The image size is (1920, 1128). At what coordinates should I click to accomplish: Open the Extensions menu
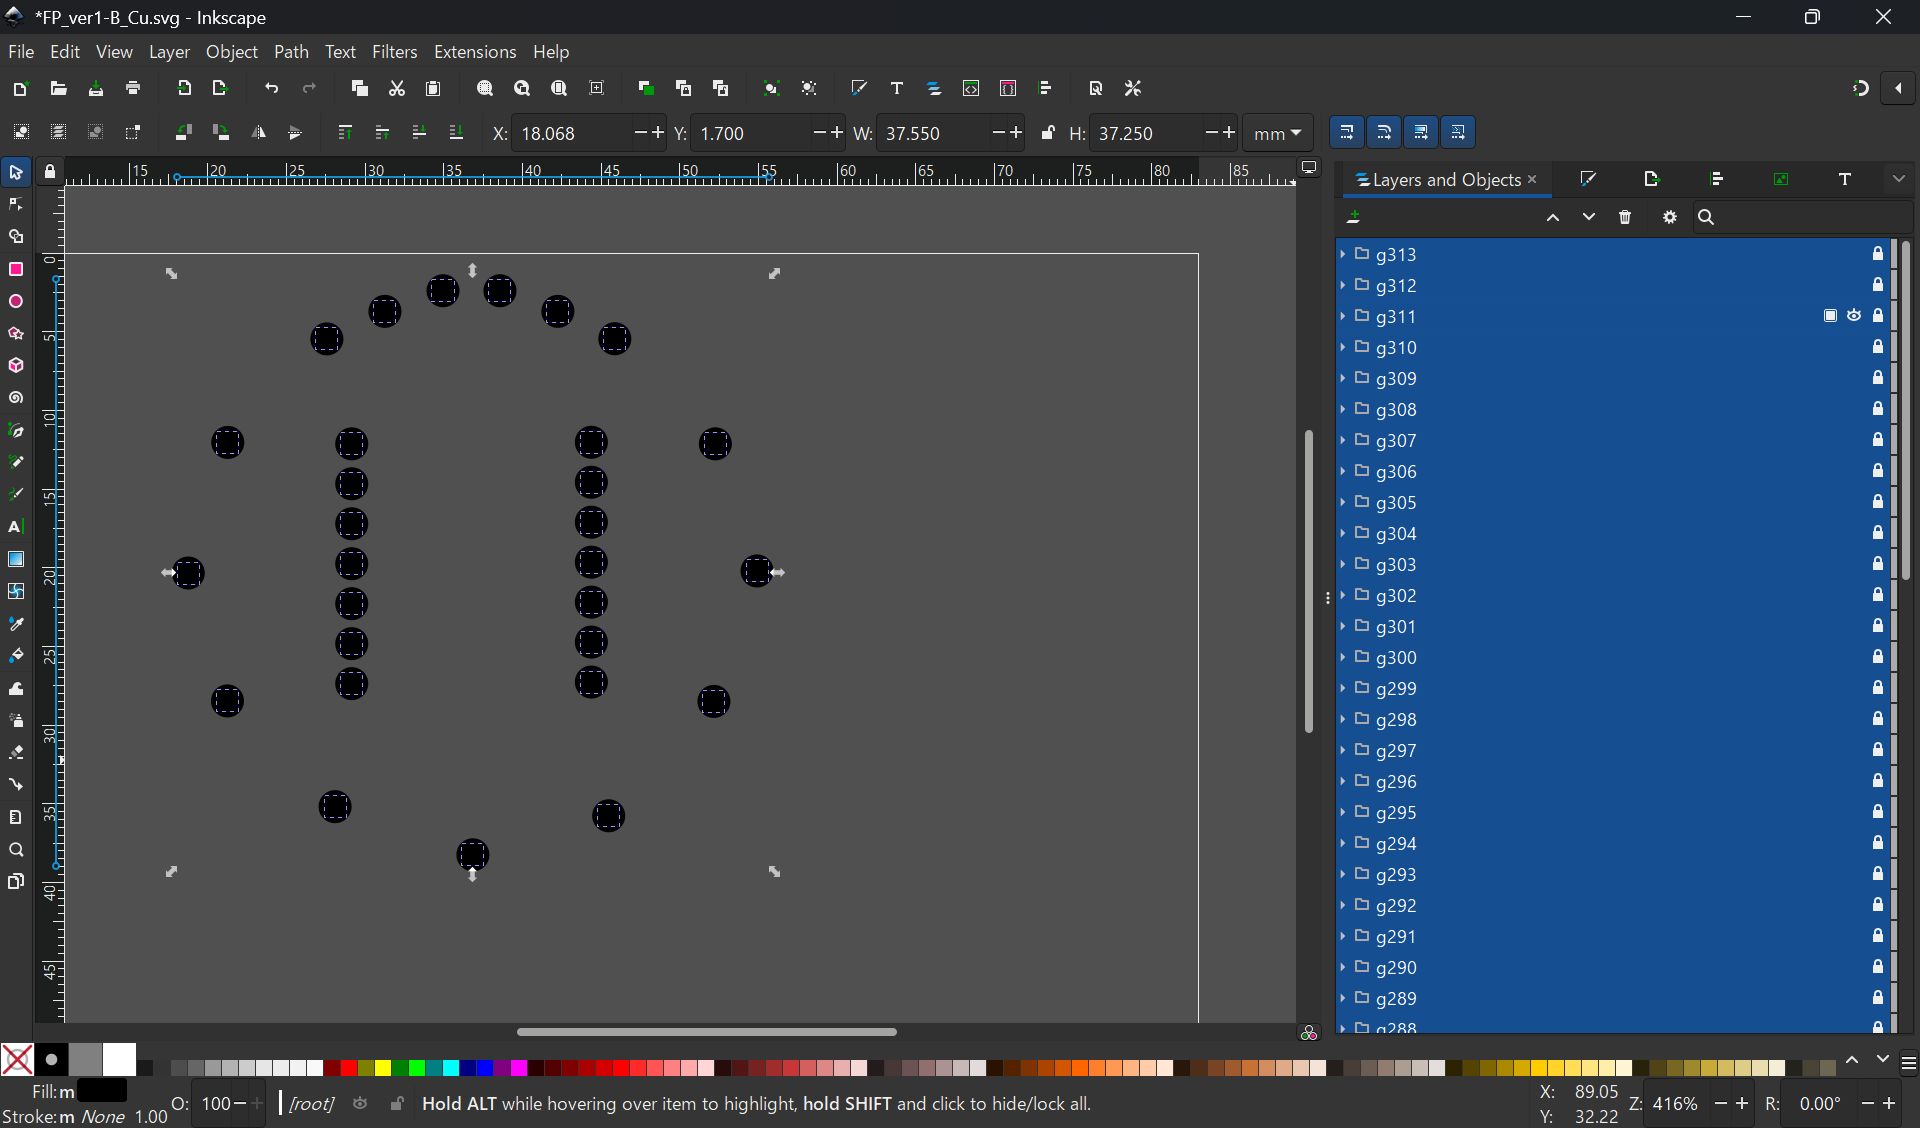pyautogui.click(x=475, y=52)
